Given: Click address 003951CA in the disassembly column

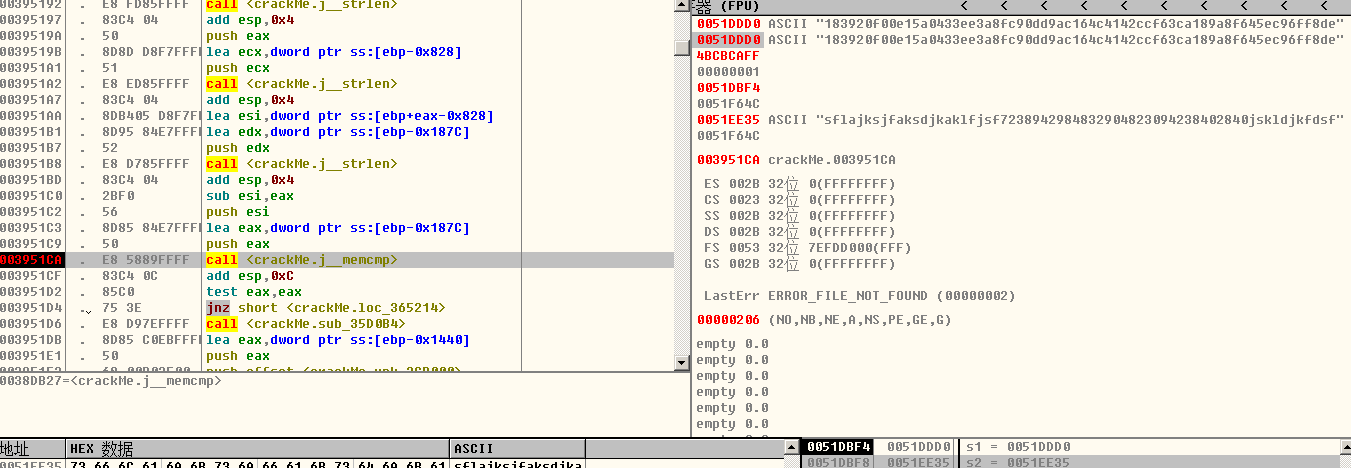Looking at the screenshot, I should [x=32, y=260].
